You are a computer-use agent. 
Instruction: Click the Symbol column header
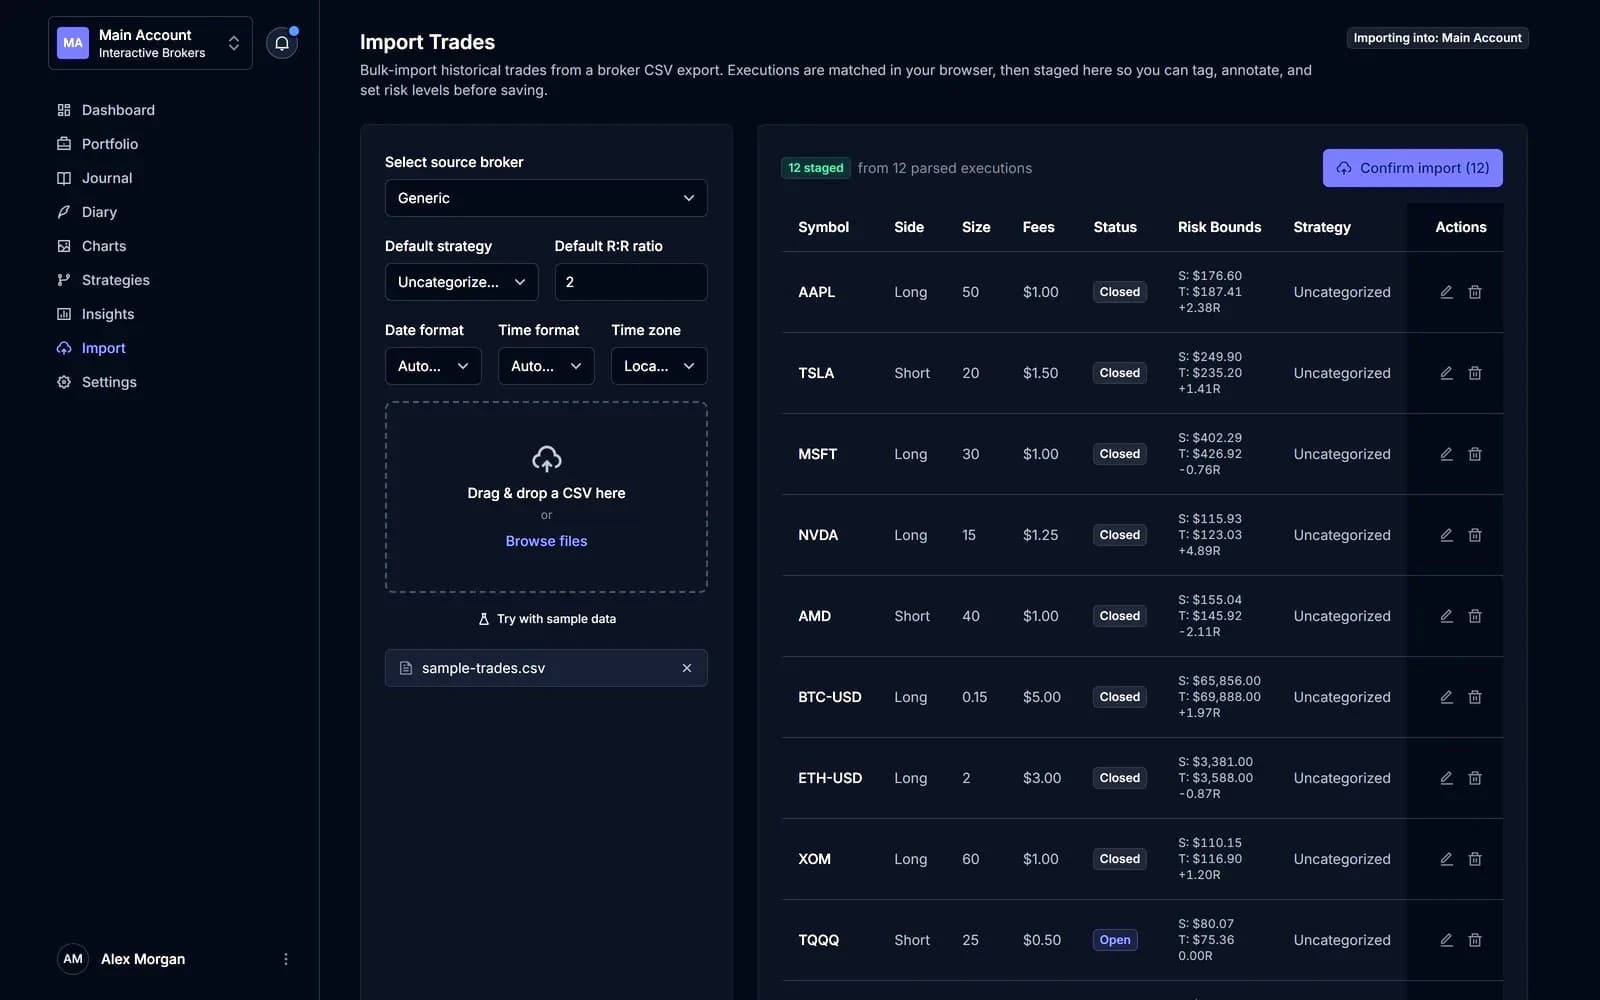823,227
